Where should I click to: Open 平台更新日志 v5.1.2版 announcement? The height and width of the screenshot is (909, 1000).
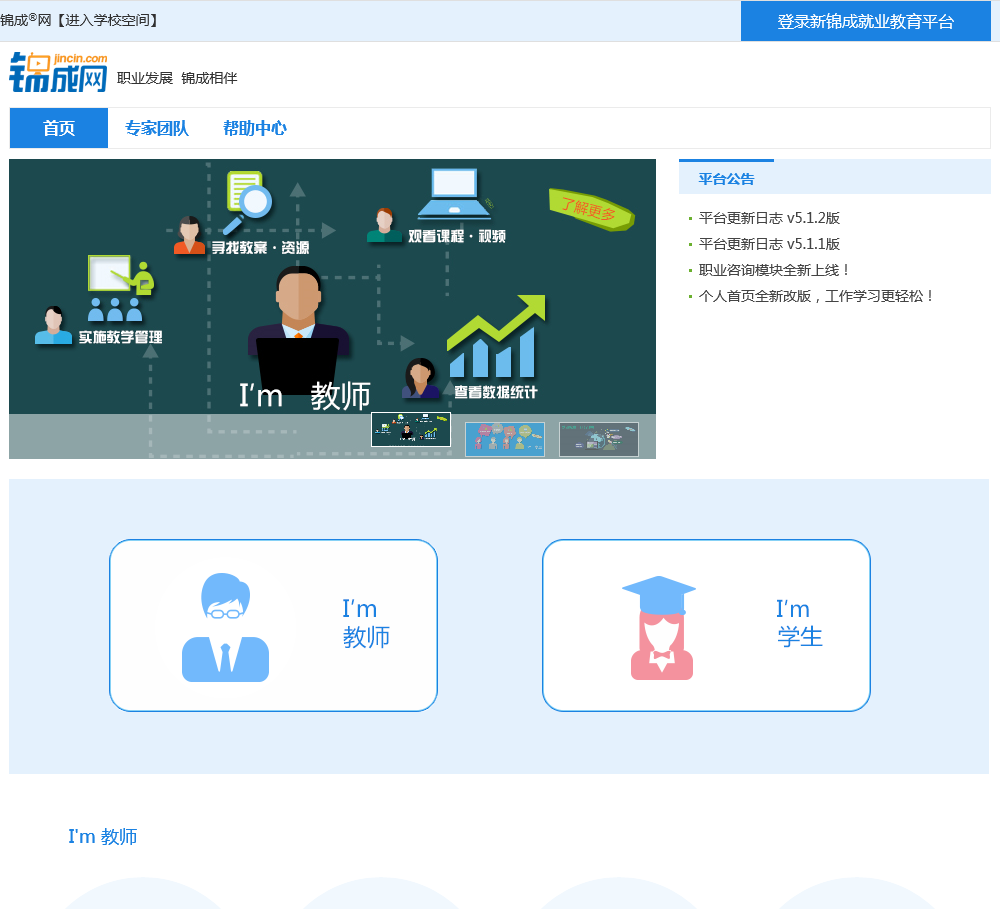coord(769,218)
